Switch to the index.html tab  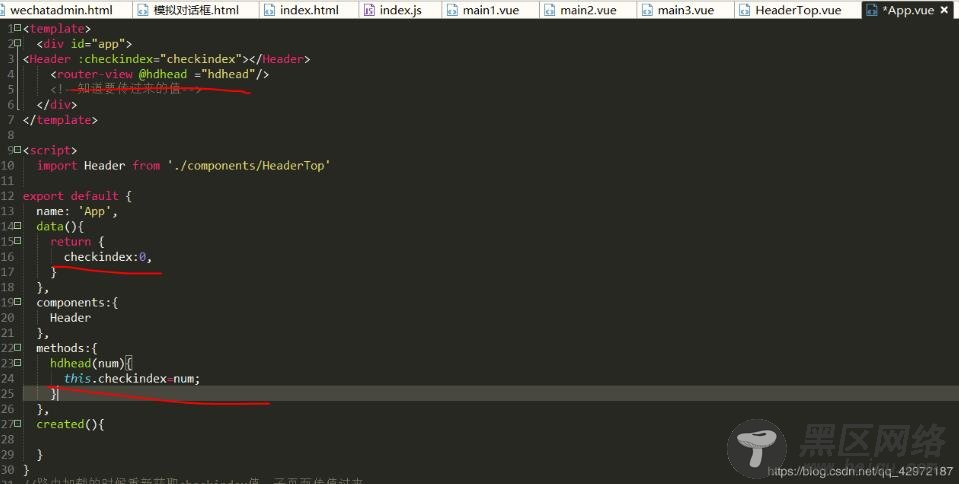309,10
